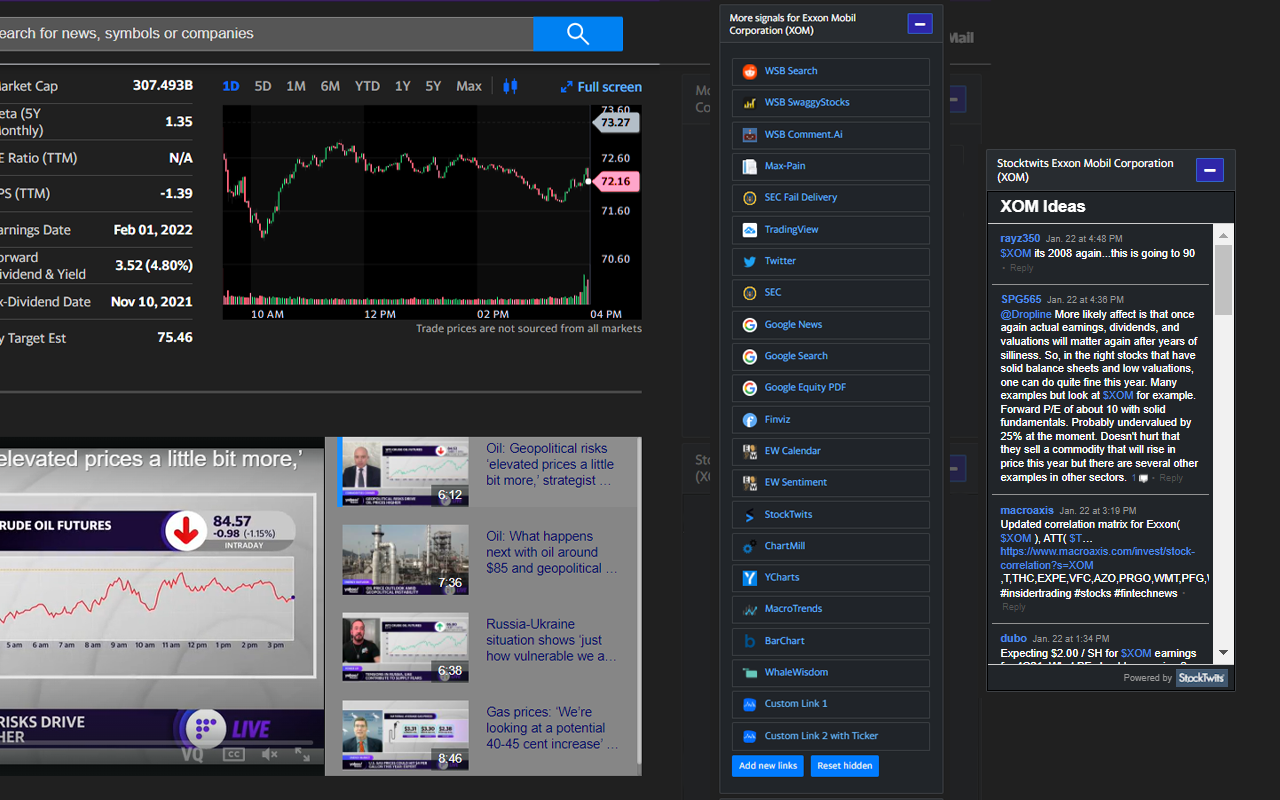Screen dimensions: 1280x800
Task: Toggle candlestick chart type icon
Action: 510,86
